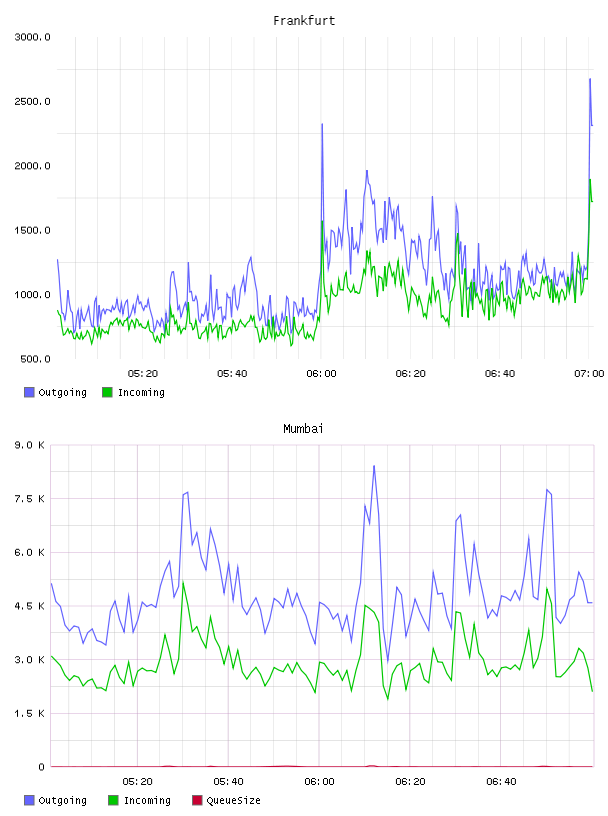Click the 06:40 time label on Mumbai chart
Viewport: 608px width, 816px height.
coord(501,782)
